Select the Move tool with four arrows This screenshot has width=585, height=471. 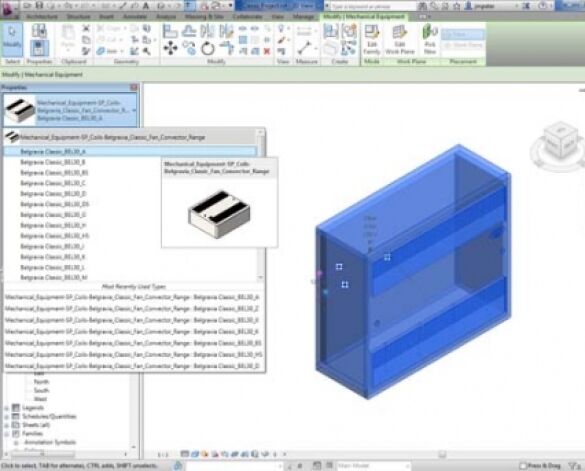(171, 49)
